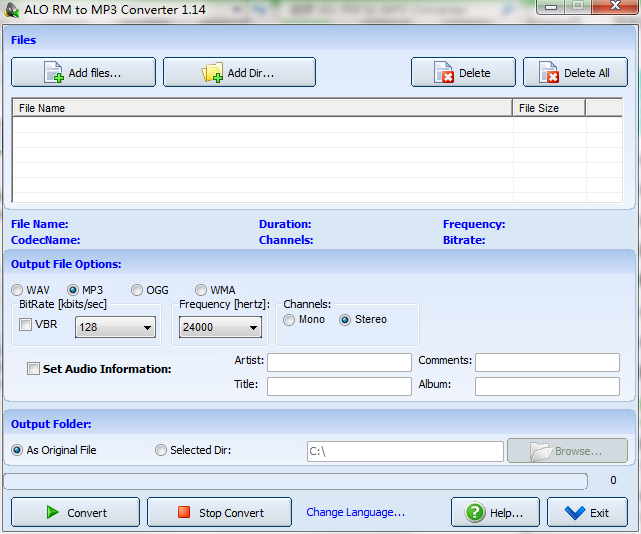
Task: Click the Title input field
Action: tap(339, 386)
